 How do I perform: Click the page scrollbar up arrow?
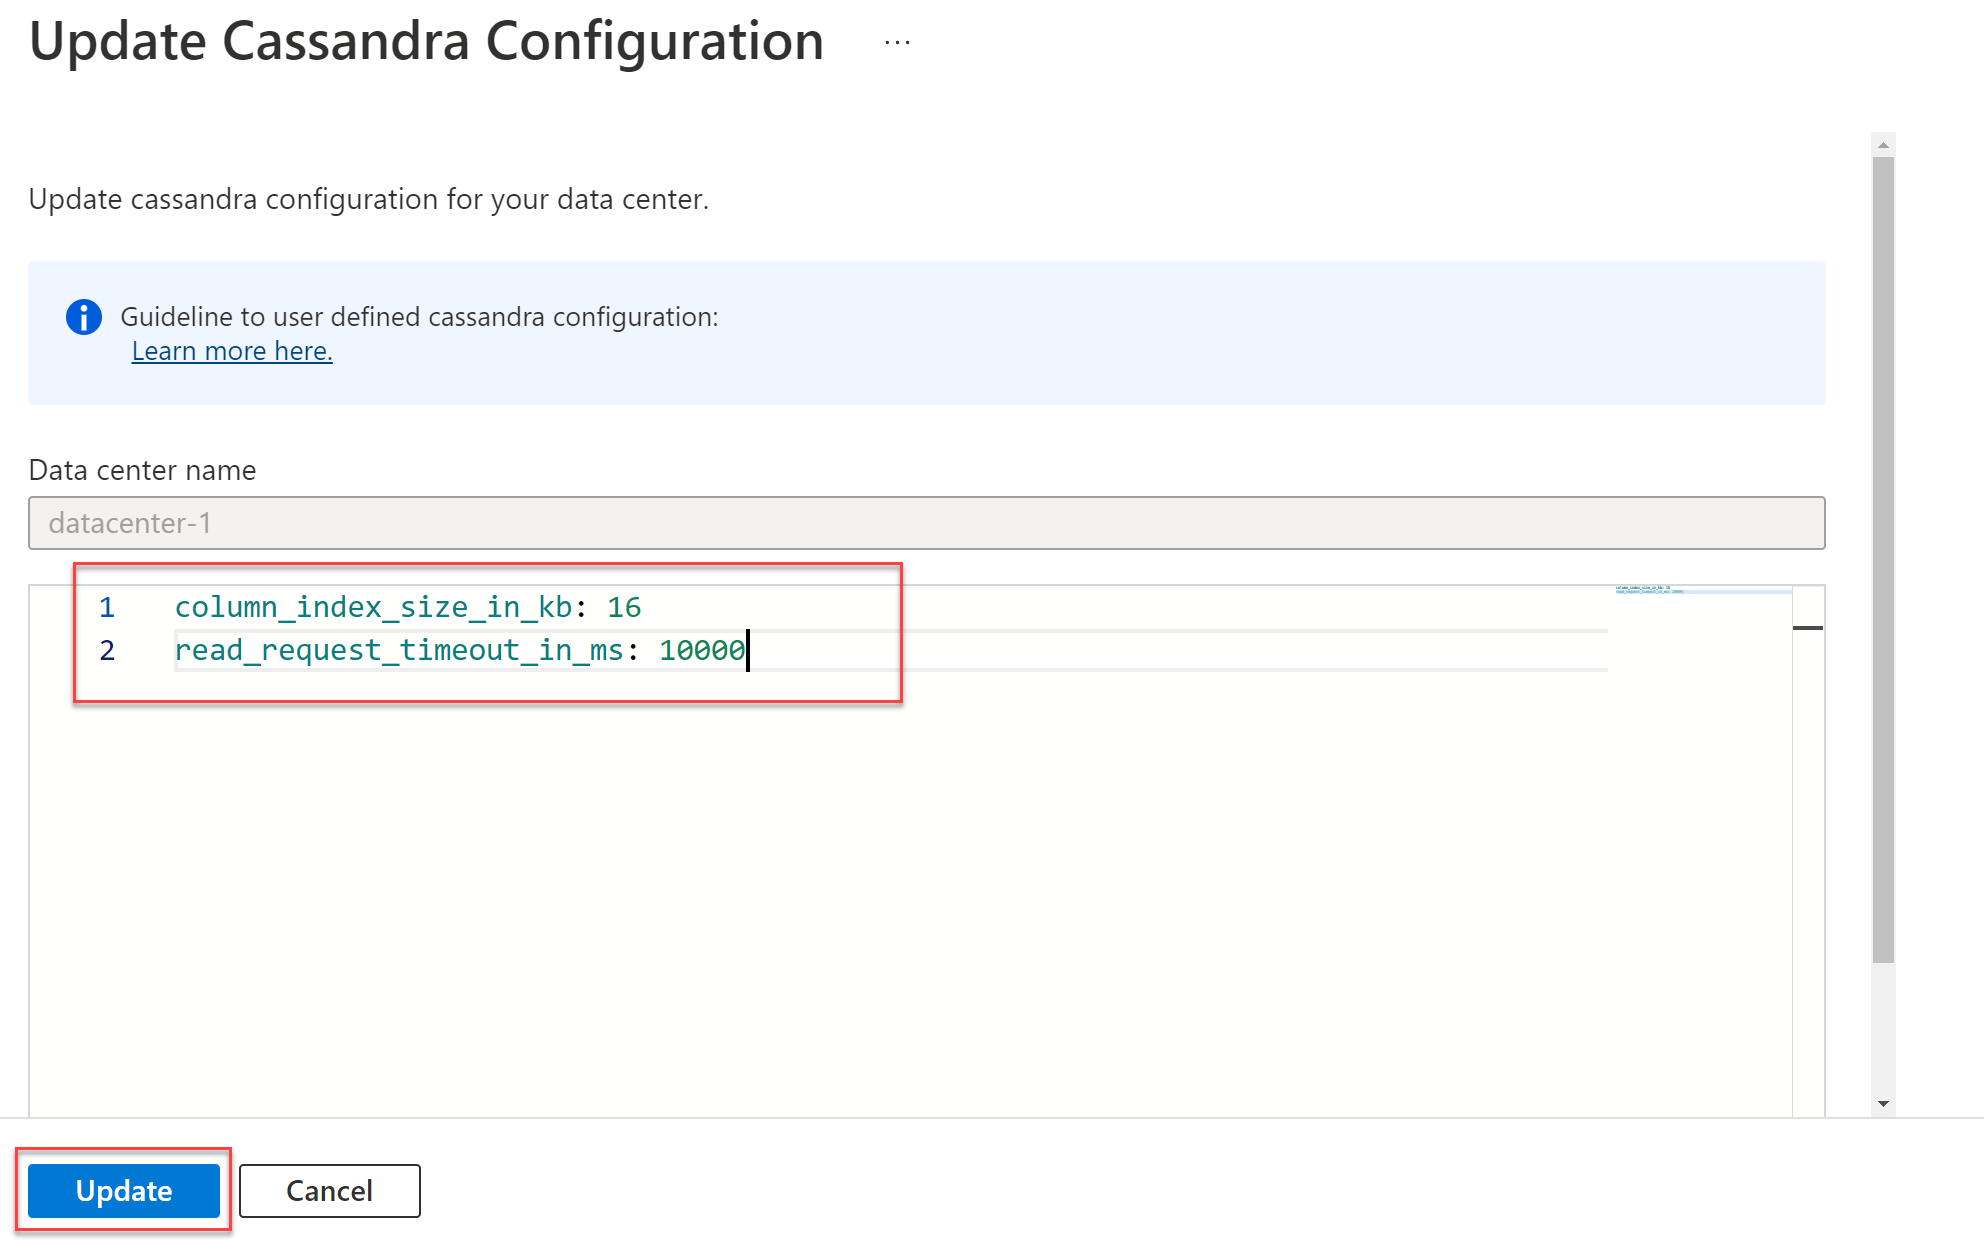(x=1883, y=145)
